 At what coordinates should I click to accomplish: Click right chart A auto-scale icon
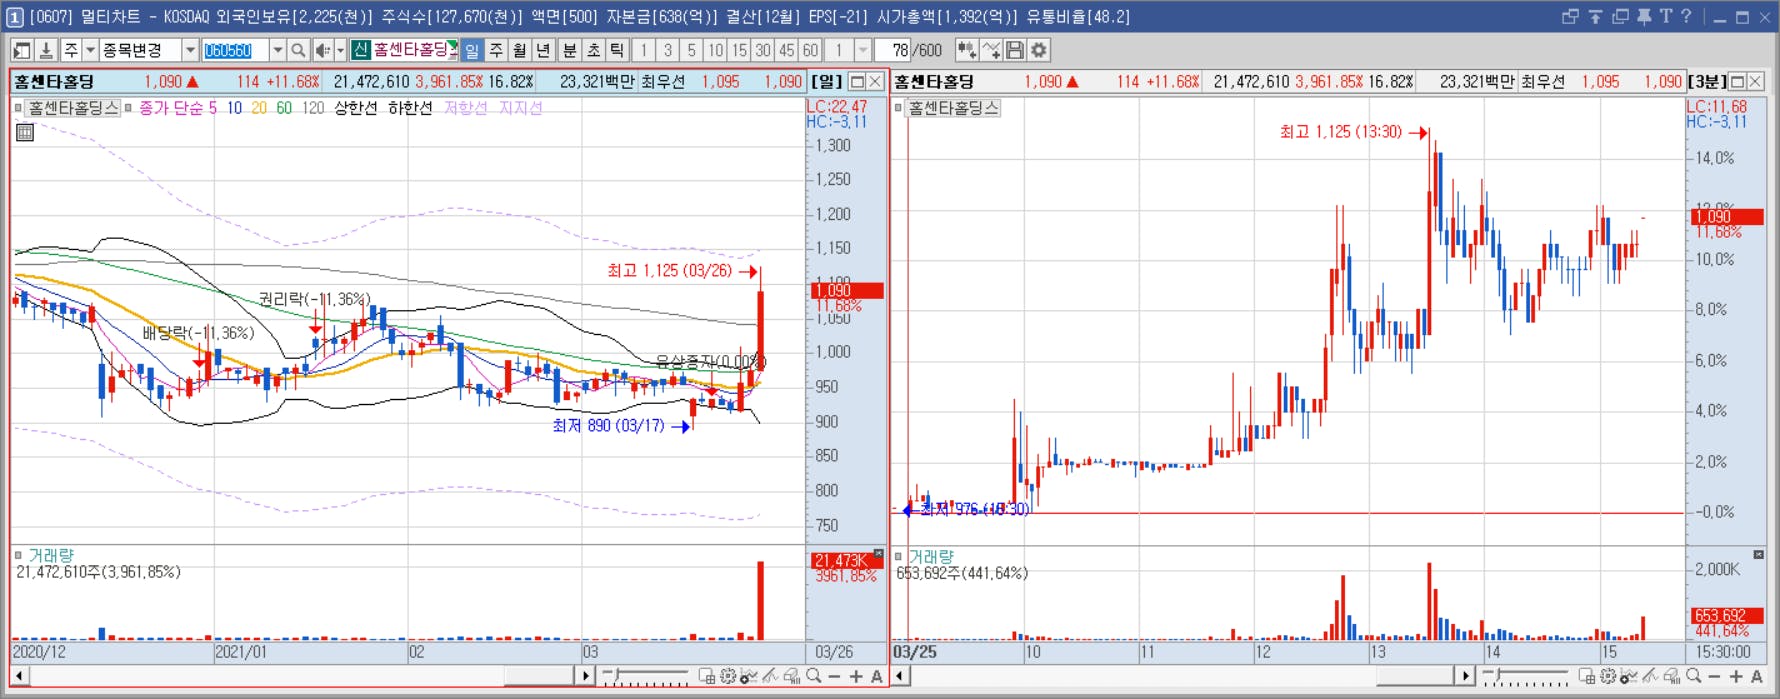(x=1757, y=677)
